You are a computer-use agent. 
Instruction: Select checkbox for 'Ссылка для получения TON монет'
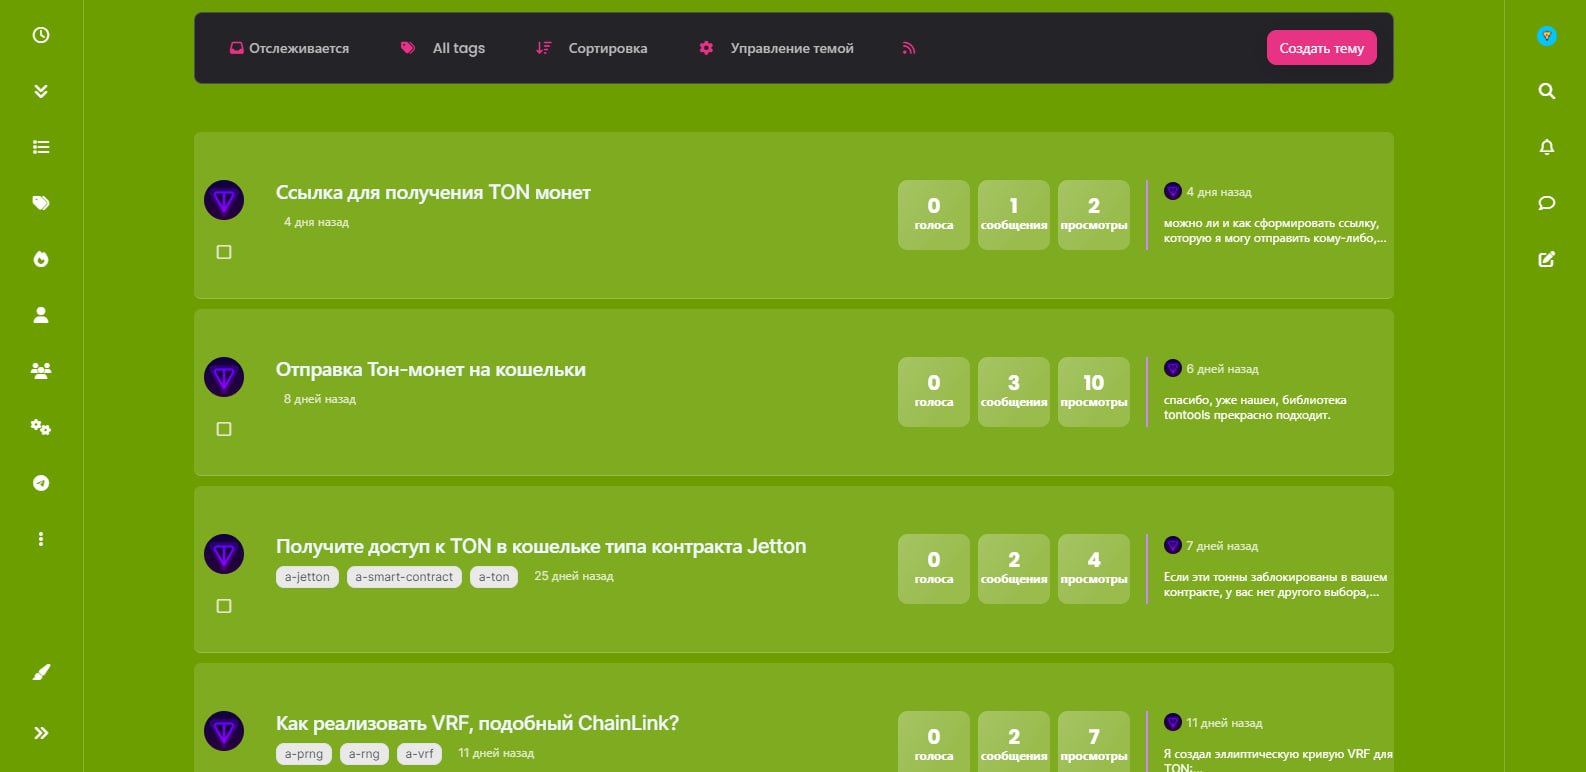224,252
